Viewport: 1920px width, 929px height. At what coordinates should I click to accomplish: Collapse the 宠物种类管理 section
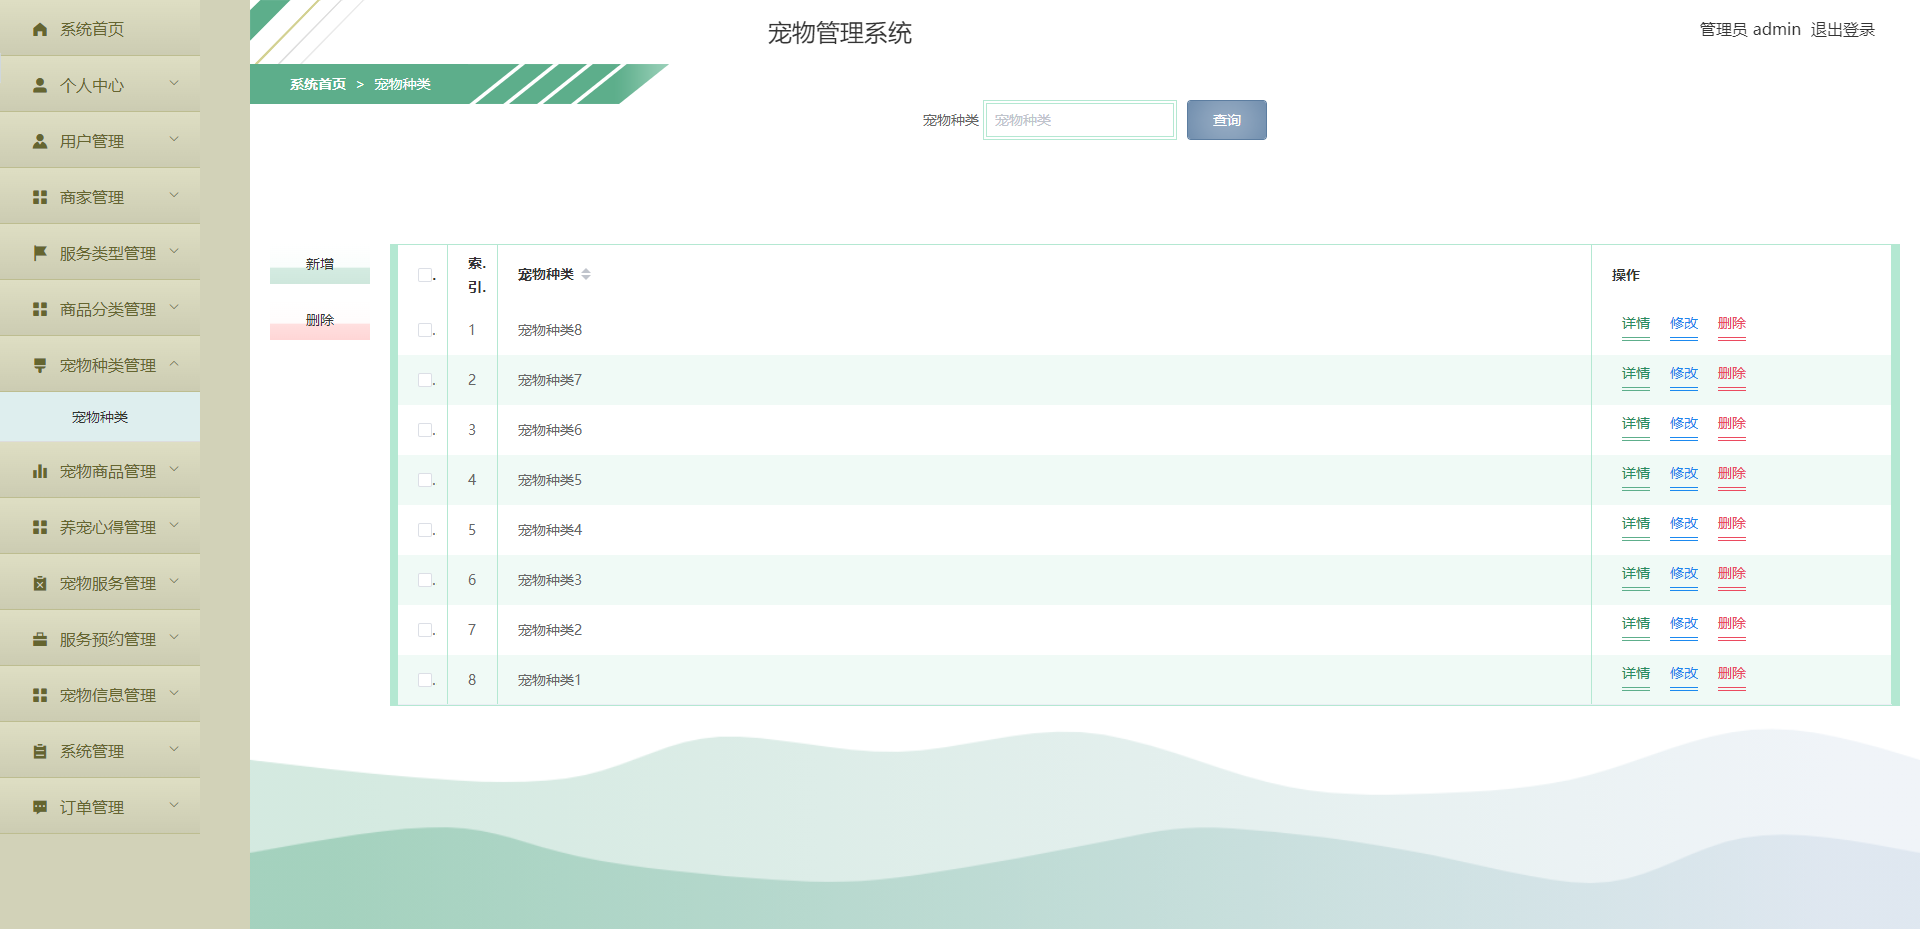176,364
